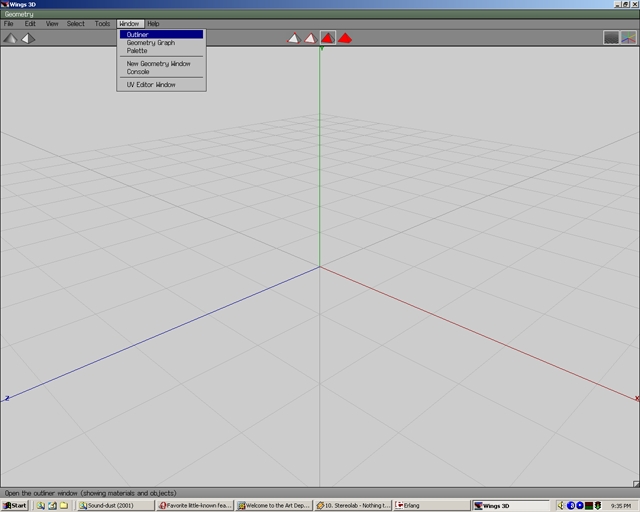Click the Geometry window title bar
The height and width of the screenshot is (512, 640).
(x=320, y=14)
